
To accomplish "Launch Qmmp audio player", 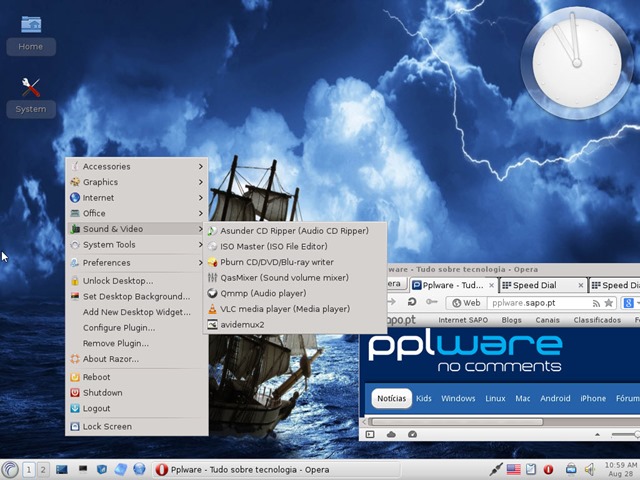I will click(x=294, y=293).
